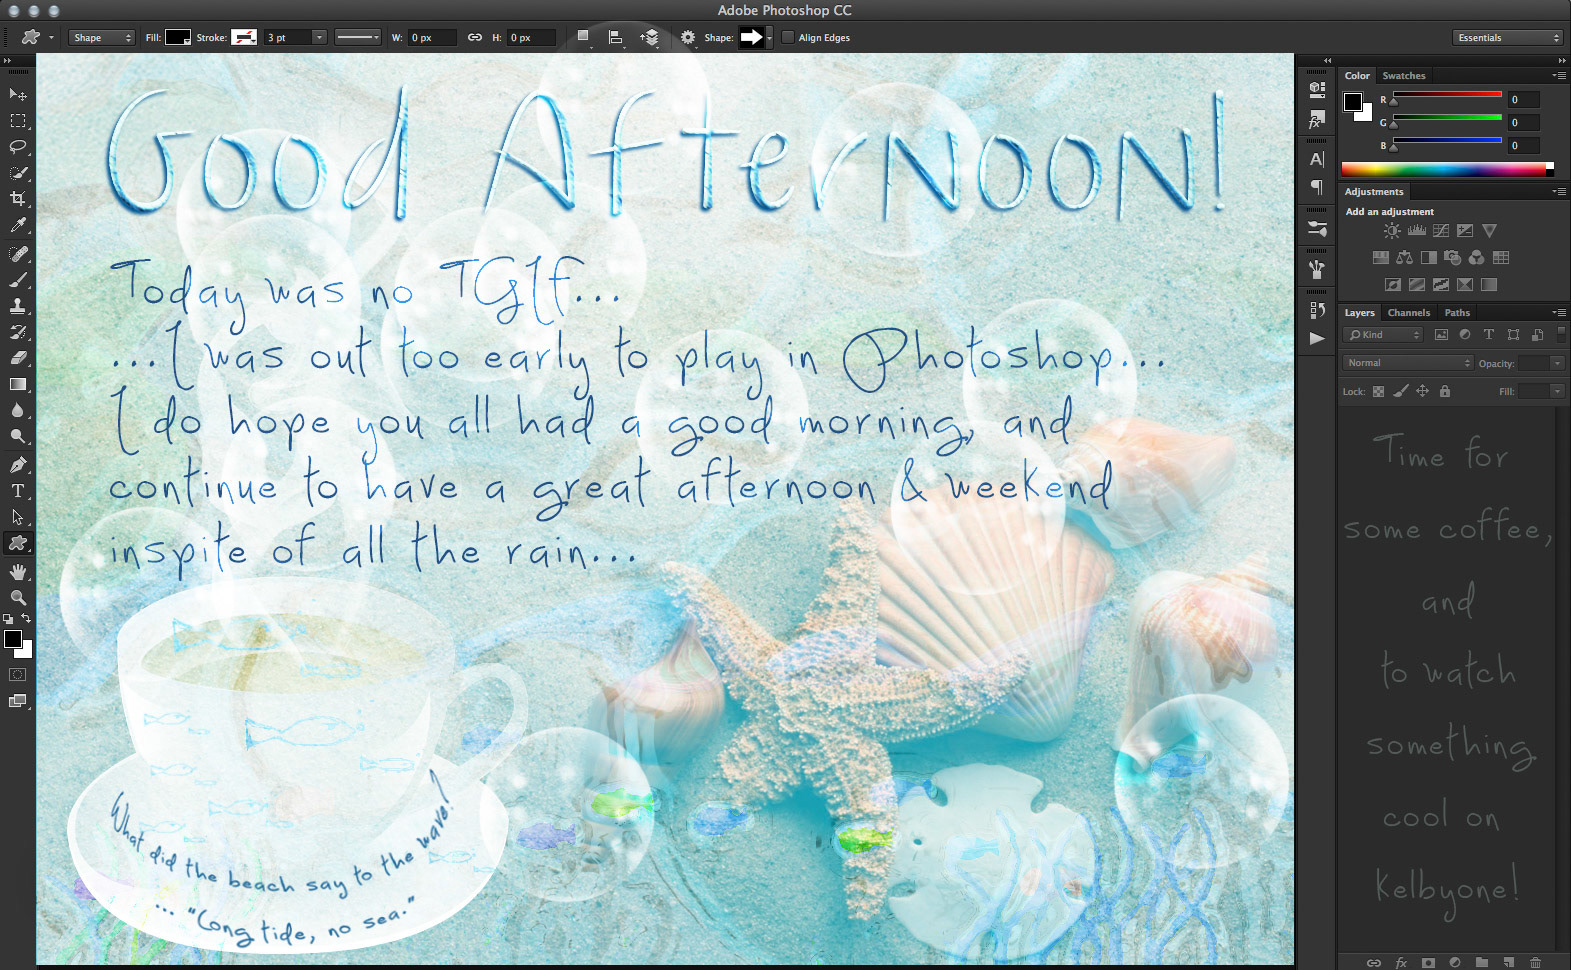
Task: Select the Adjustments panel tab
Action: 1374,192
